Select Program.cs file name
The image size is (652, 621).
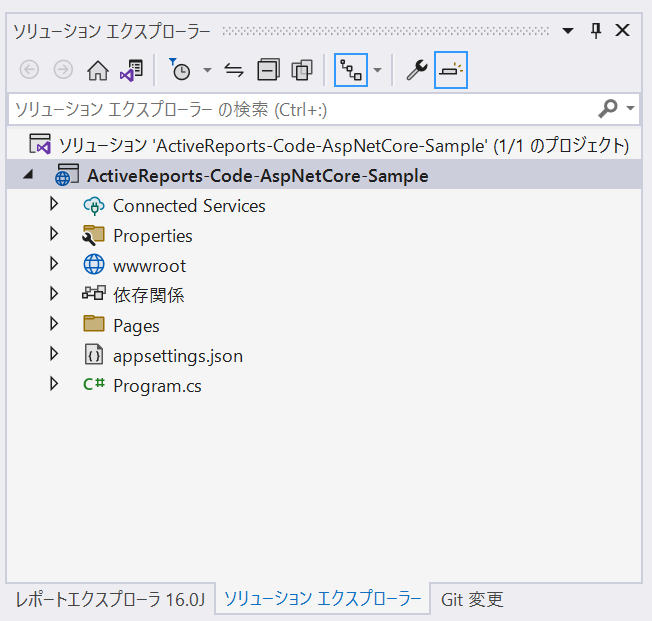(x=157, y=386)
